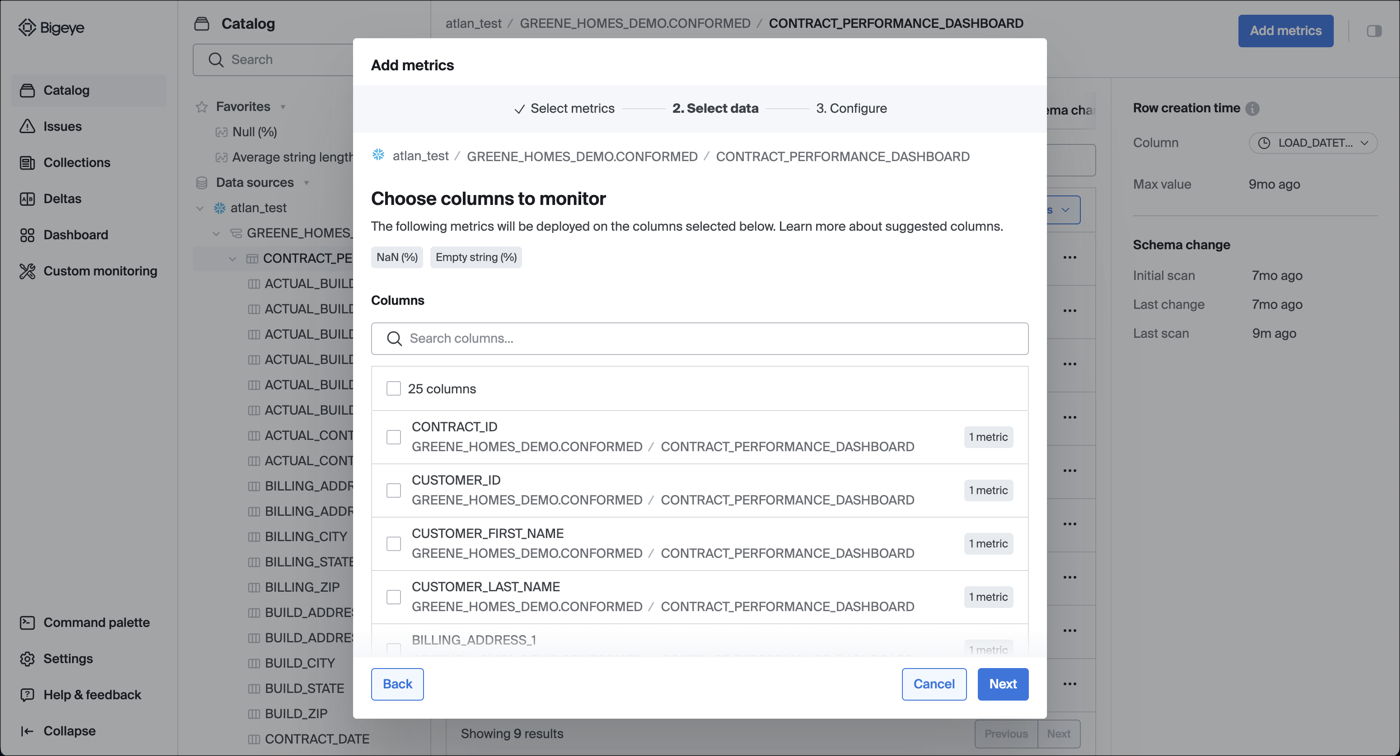Select all 25 columns checkbox
This screenshot has height=756, width=1400.
[x=394, y=388]
